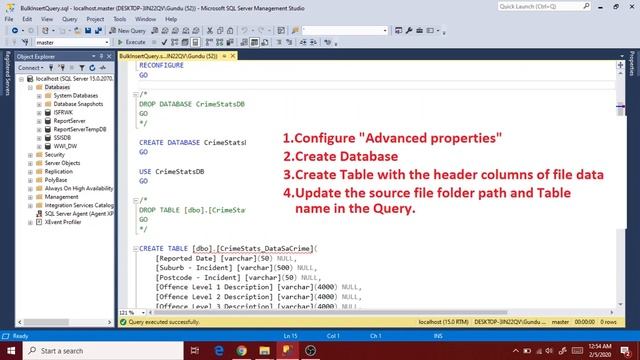Refresh Object Explorer with the refresh icon

pos(92,68)
